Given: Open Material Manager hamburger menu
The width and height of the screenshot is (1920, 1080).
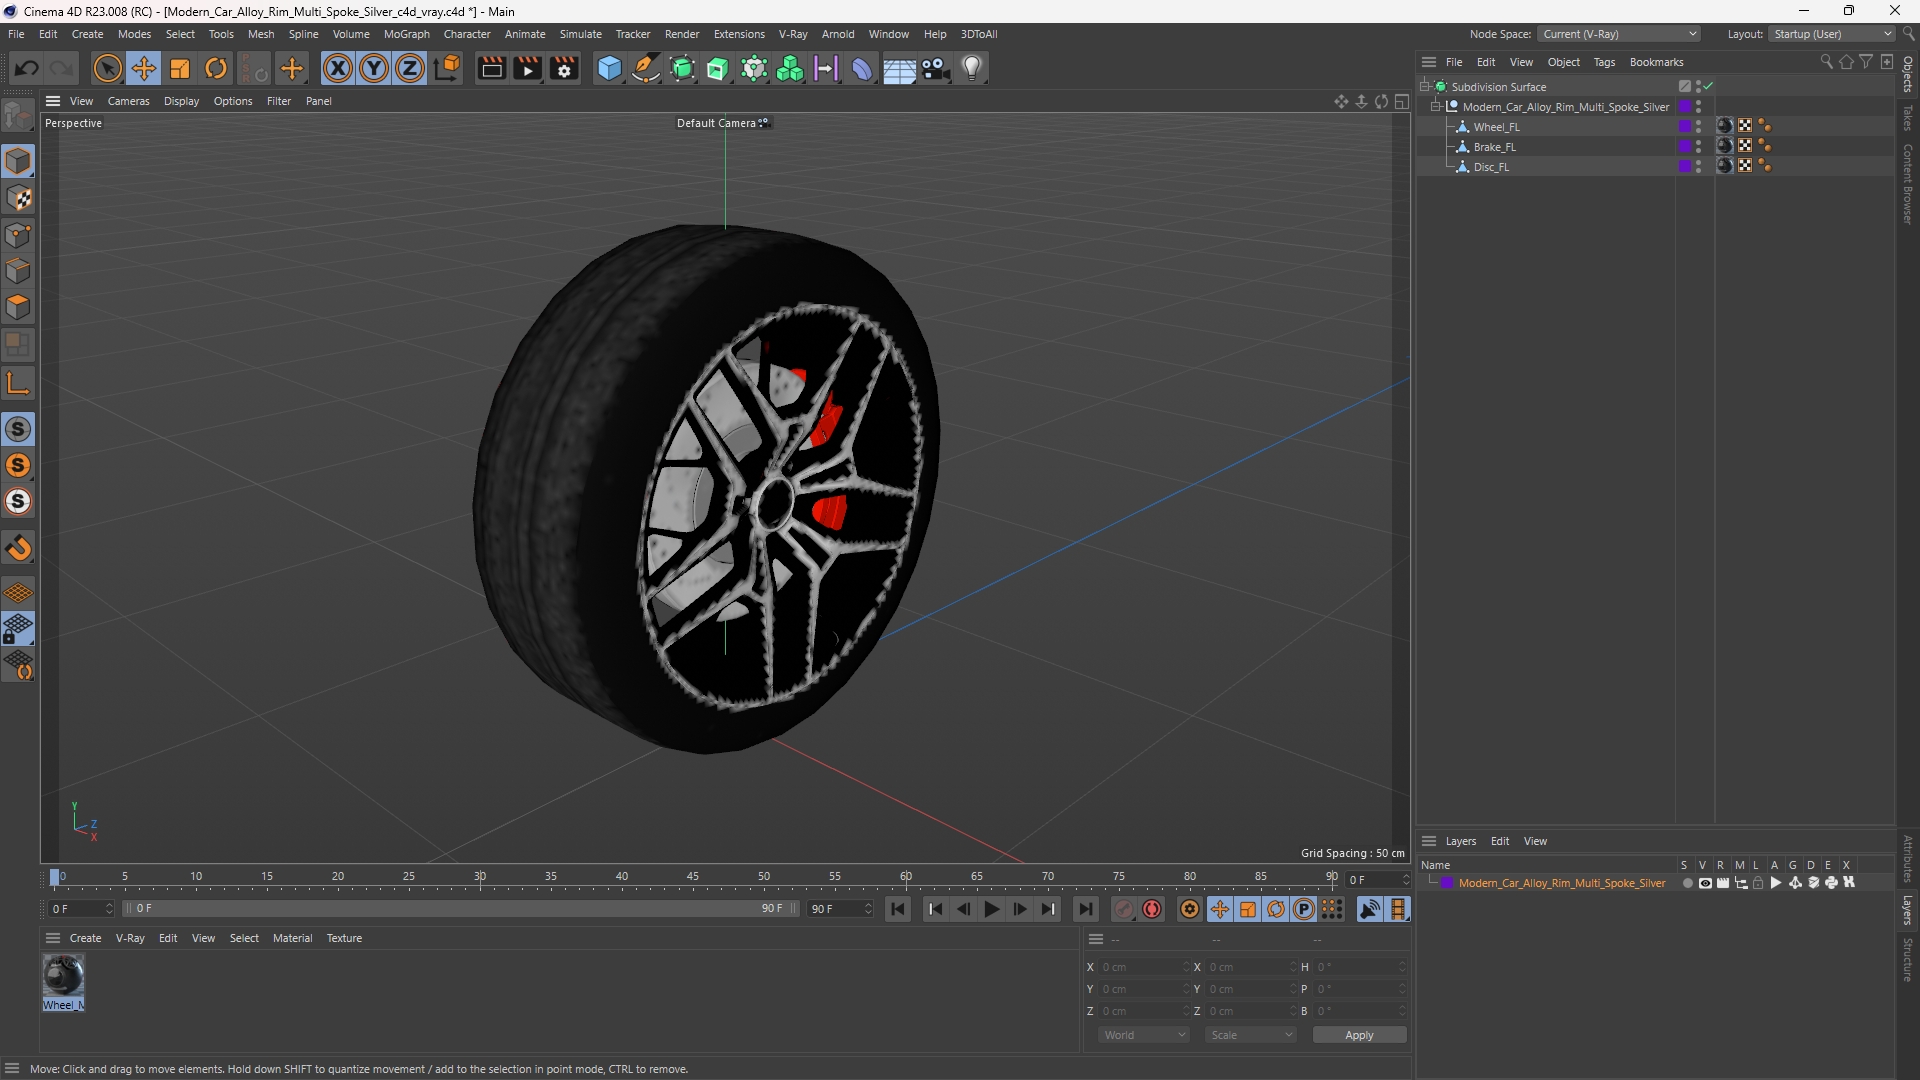Looking at the screenshot, I should [53, 938].
